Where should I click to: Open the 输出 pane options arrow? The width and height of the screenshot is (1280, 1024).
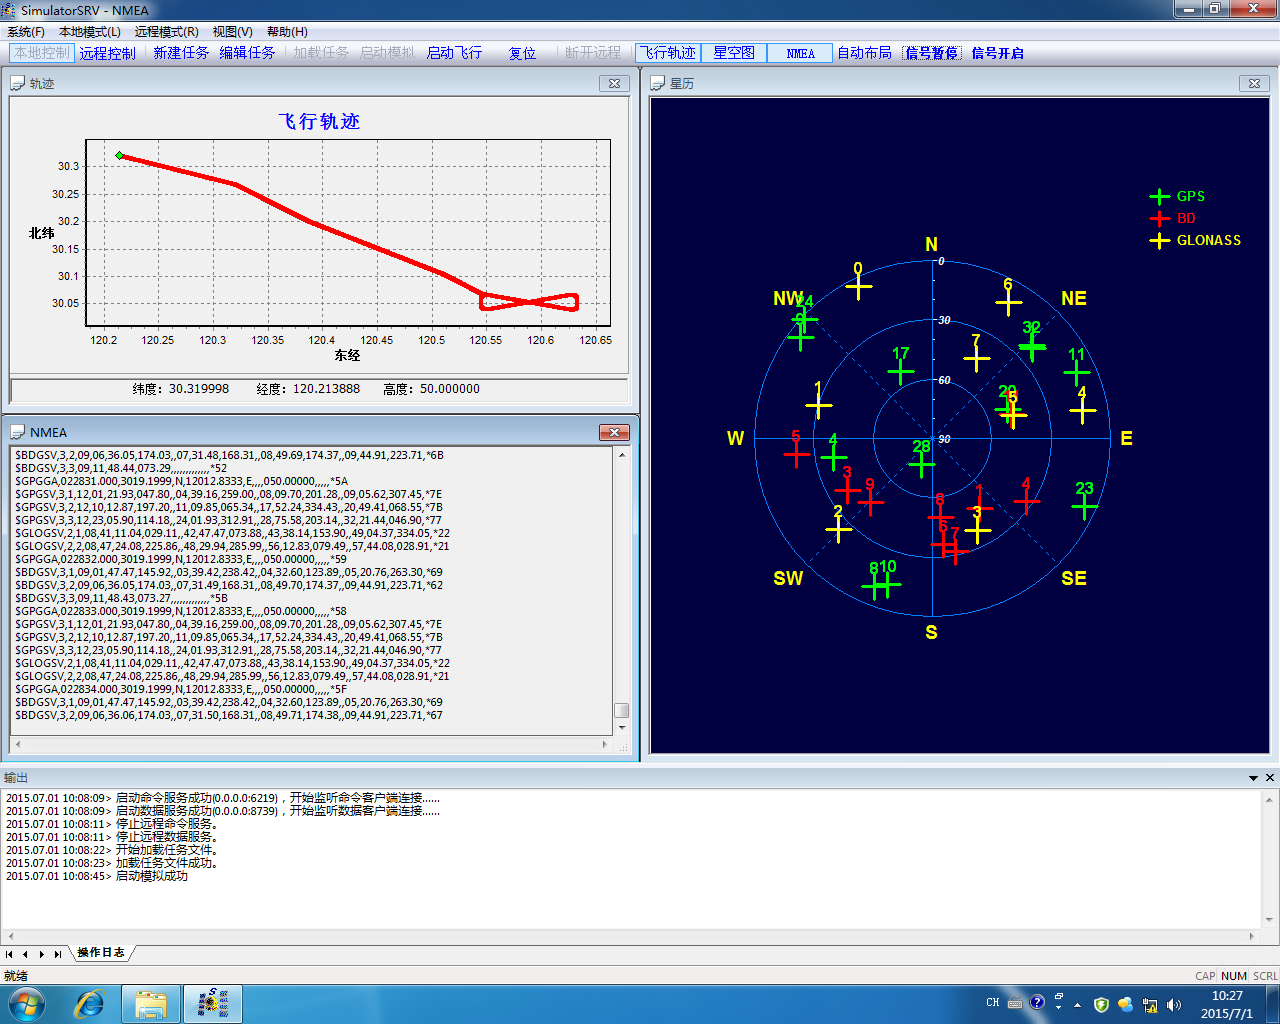(1253, 777)
